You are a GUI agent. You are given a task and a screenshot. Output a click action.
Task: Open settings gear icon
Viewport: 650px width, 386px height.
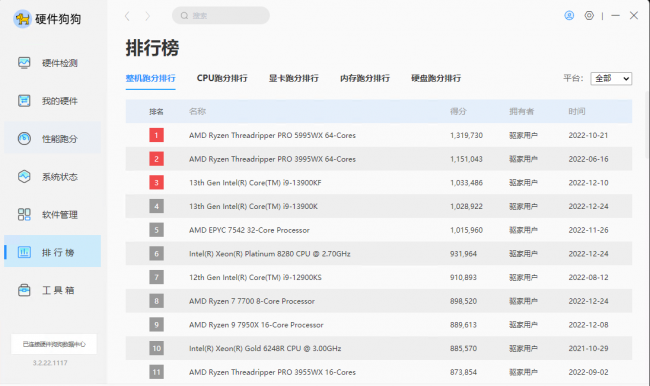click(589, 16)
